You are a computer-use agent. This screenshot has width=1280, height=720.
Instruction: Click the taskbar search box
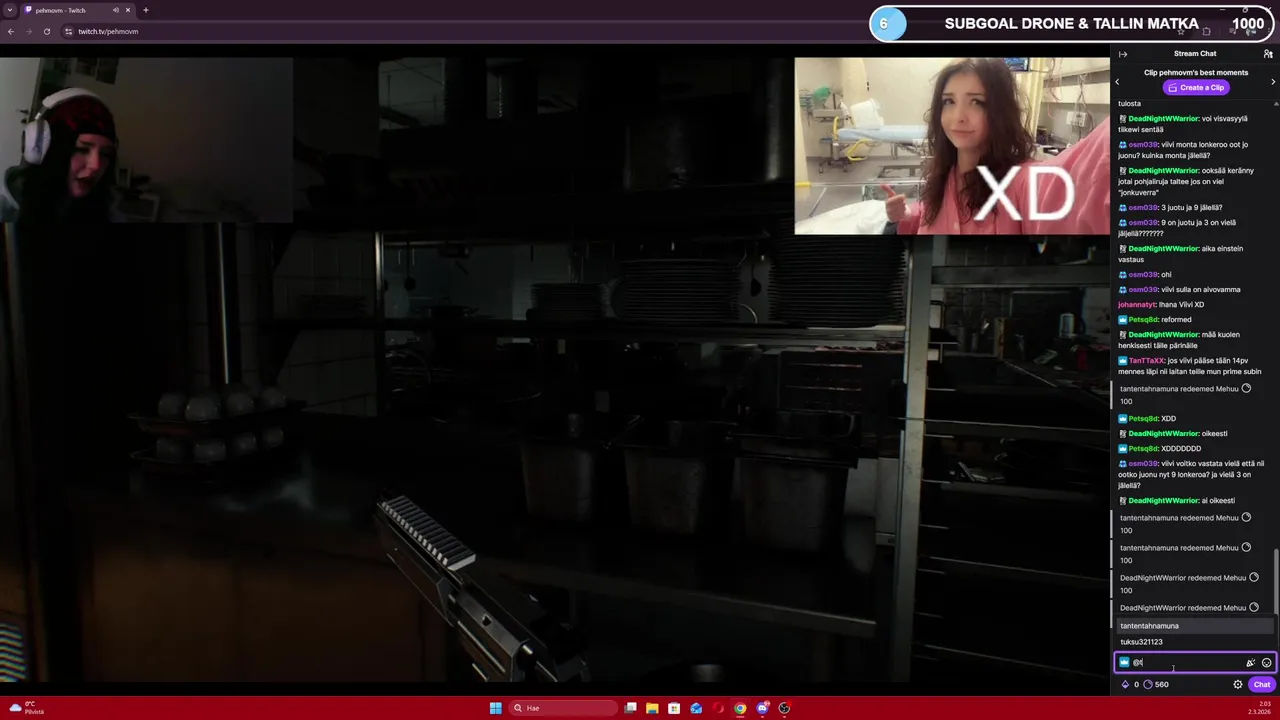click(x=563, y=708)
